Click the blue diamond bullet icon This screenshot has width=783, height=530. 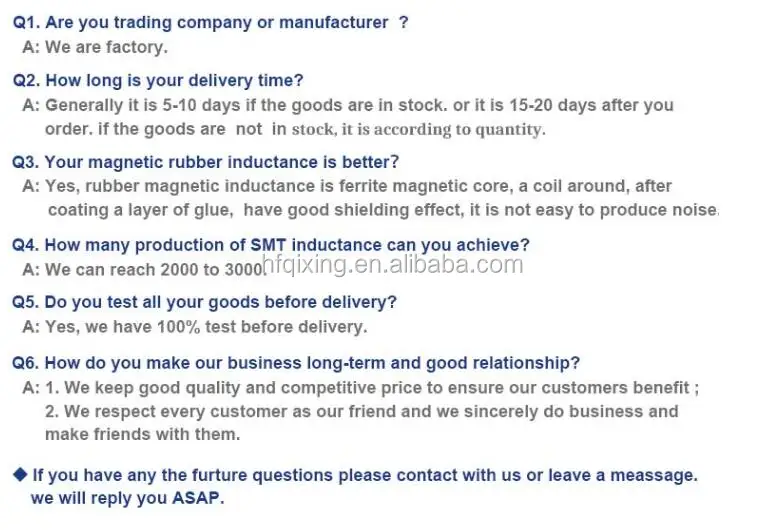tap(20, 476)
